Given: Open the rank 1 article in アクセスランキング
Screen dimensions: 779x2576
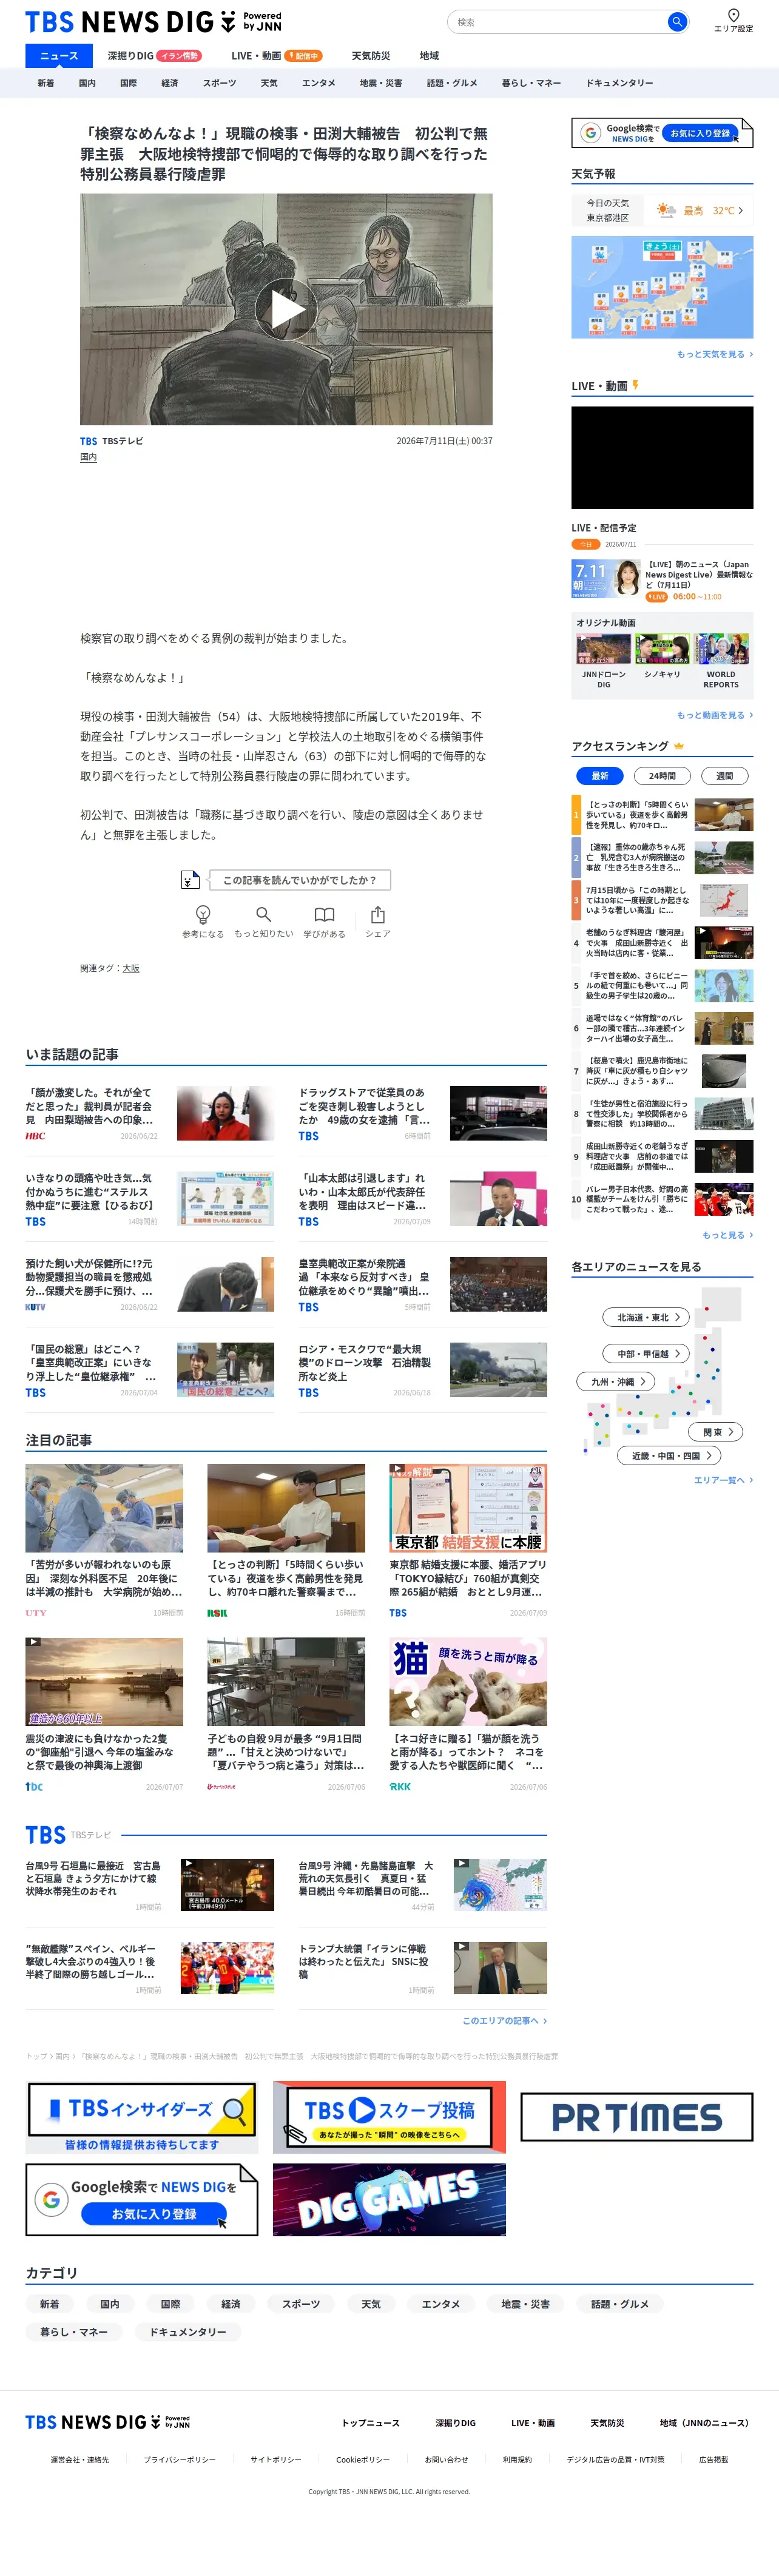Looking at the screenshot, I should (662, 814).
